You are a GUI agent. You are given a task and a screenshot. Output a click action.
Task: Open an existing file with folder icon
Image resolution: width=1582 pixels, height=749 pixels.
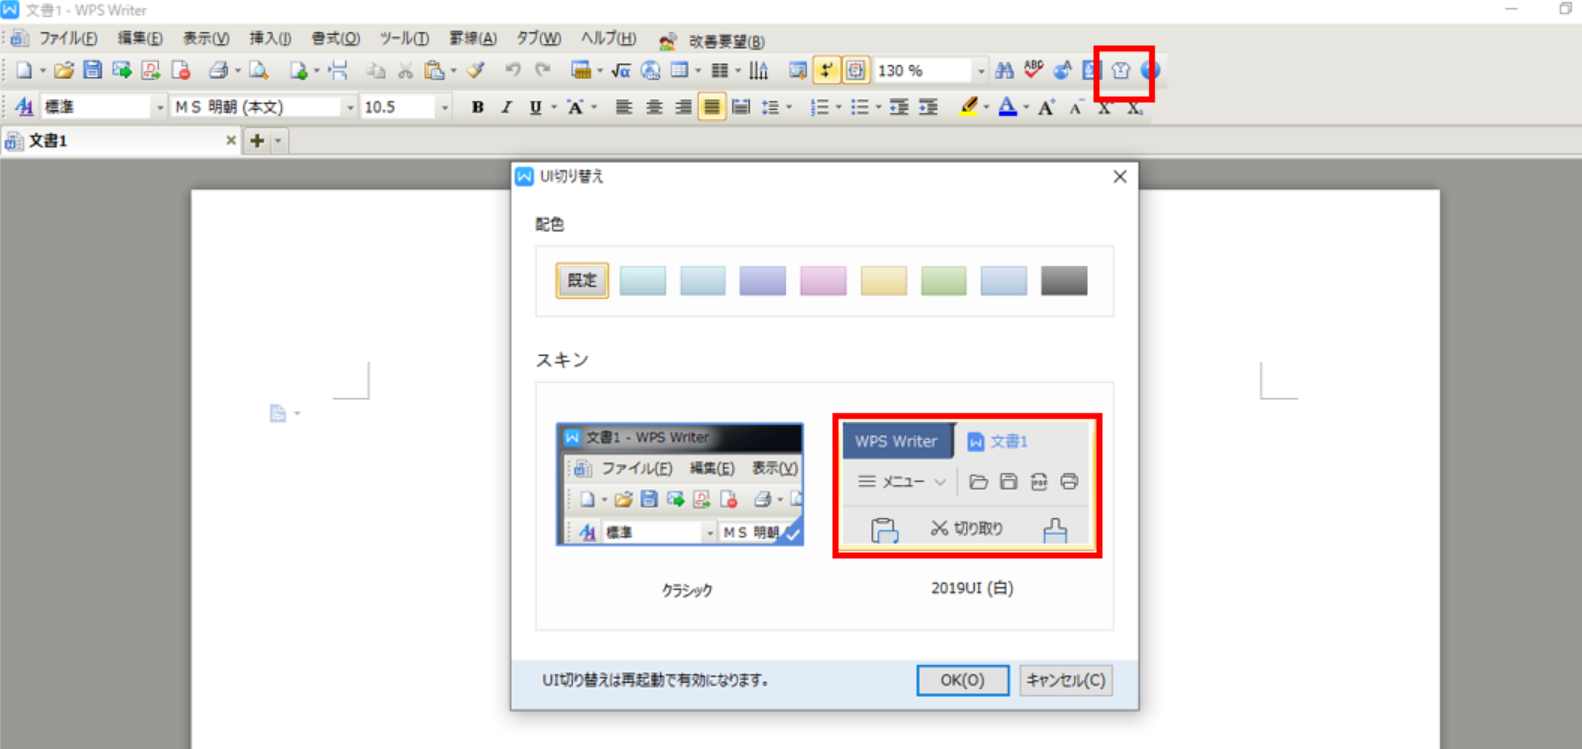(x=64, y=70)
